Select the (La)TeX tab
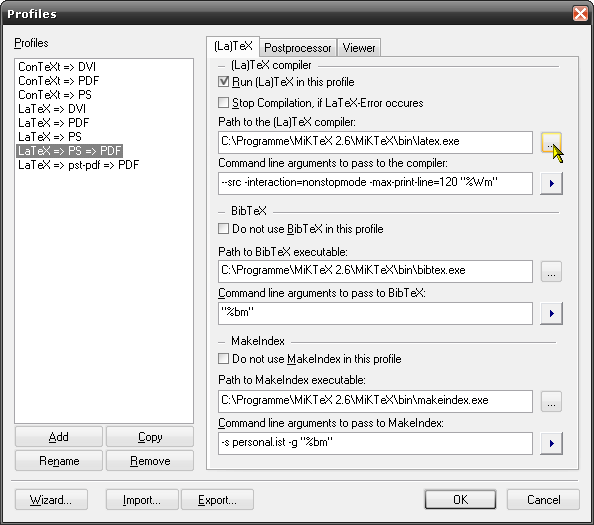Image resolution: width=594 pixels, height=525 pixels. coord(233,46)
